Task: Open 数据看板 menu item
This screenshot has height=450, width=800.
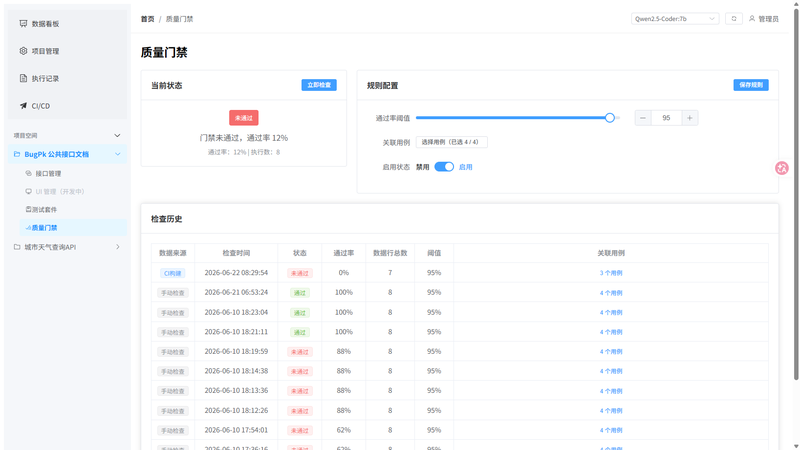Action: (67, 23)
